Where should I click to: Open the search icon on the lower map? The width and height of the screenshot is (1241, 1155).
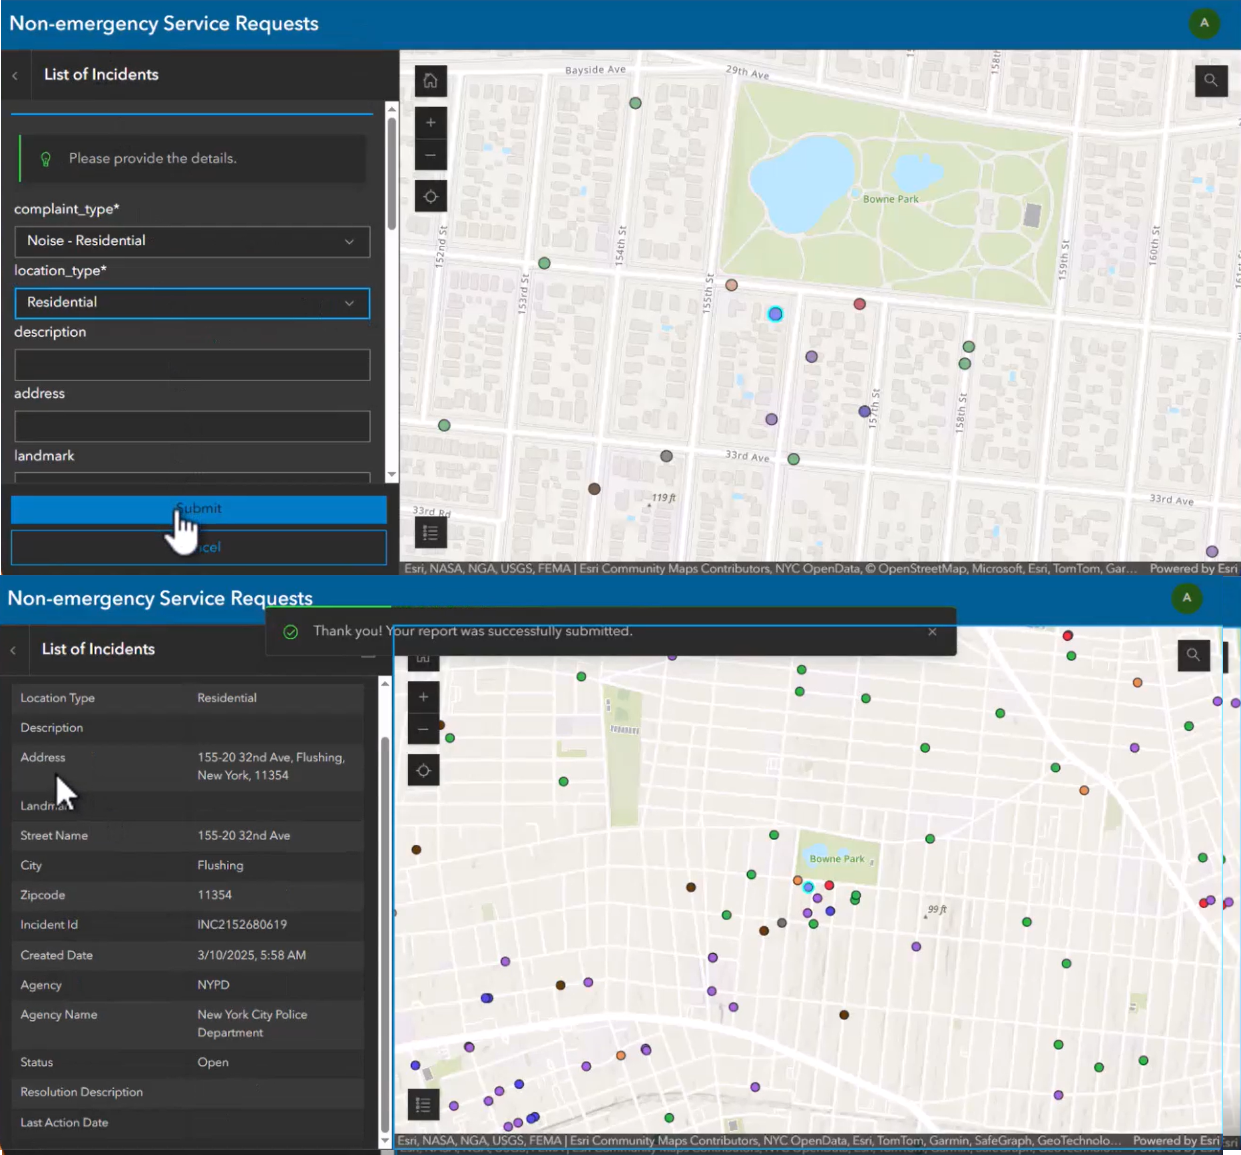(x=1194, y=655)
